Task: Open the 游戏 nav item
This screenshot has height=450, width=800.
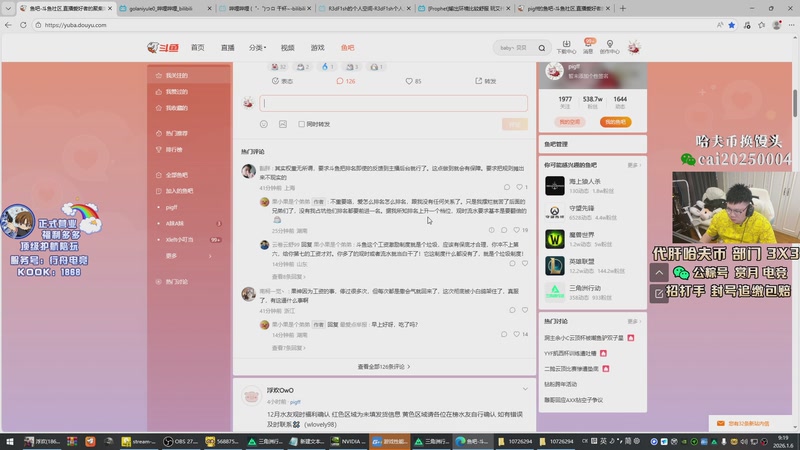Action: 317,47
